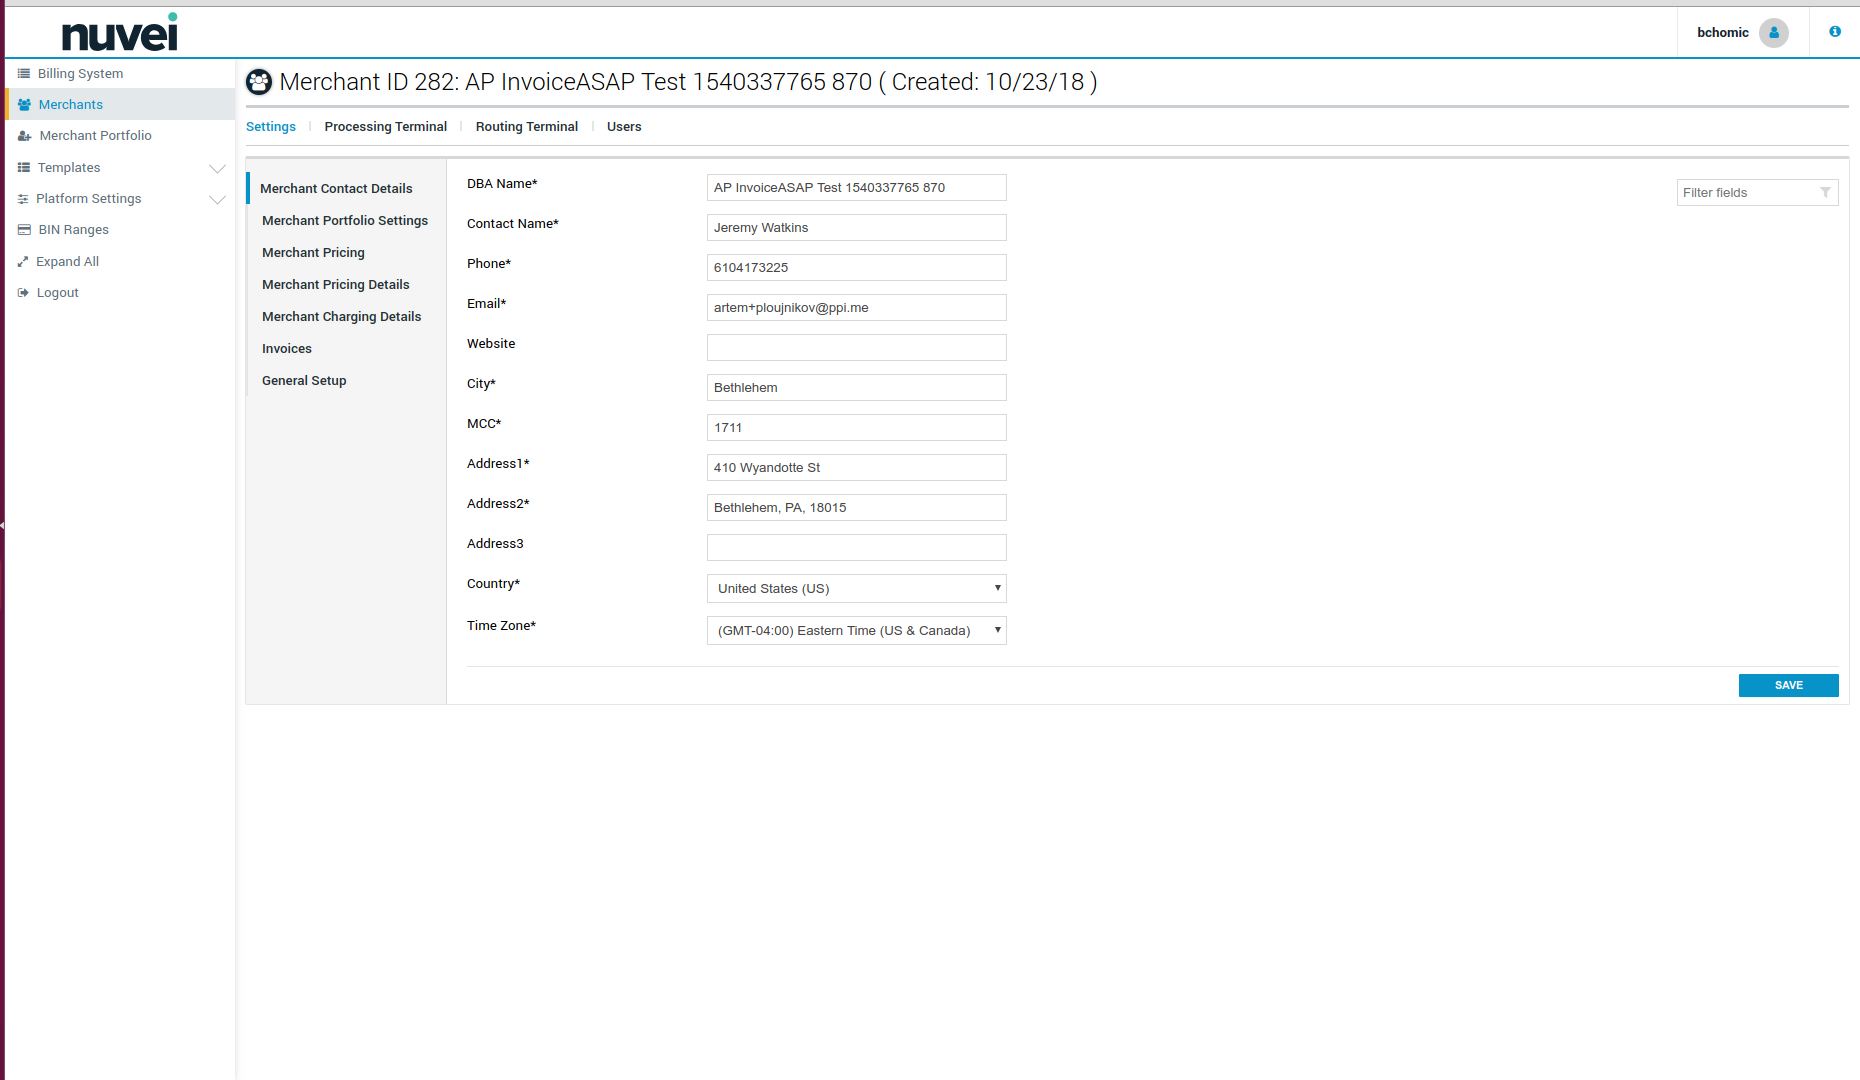This screenshot has height=1080, width=1860.
Task: Focus the Address1 field
Action: click(x=857, y=468)
